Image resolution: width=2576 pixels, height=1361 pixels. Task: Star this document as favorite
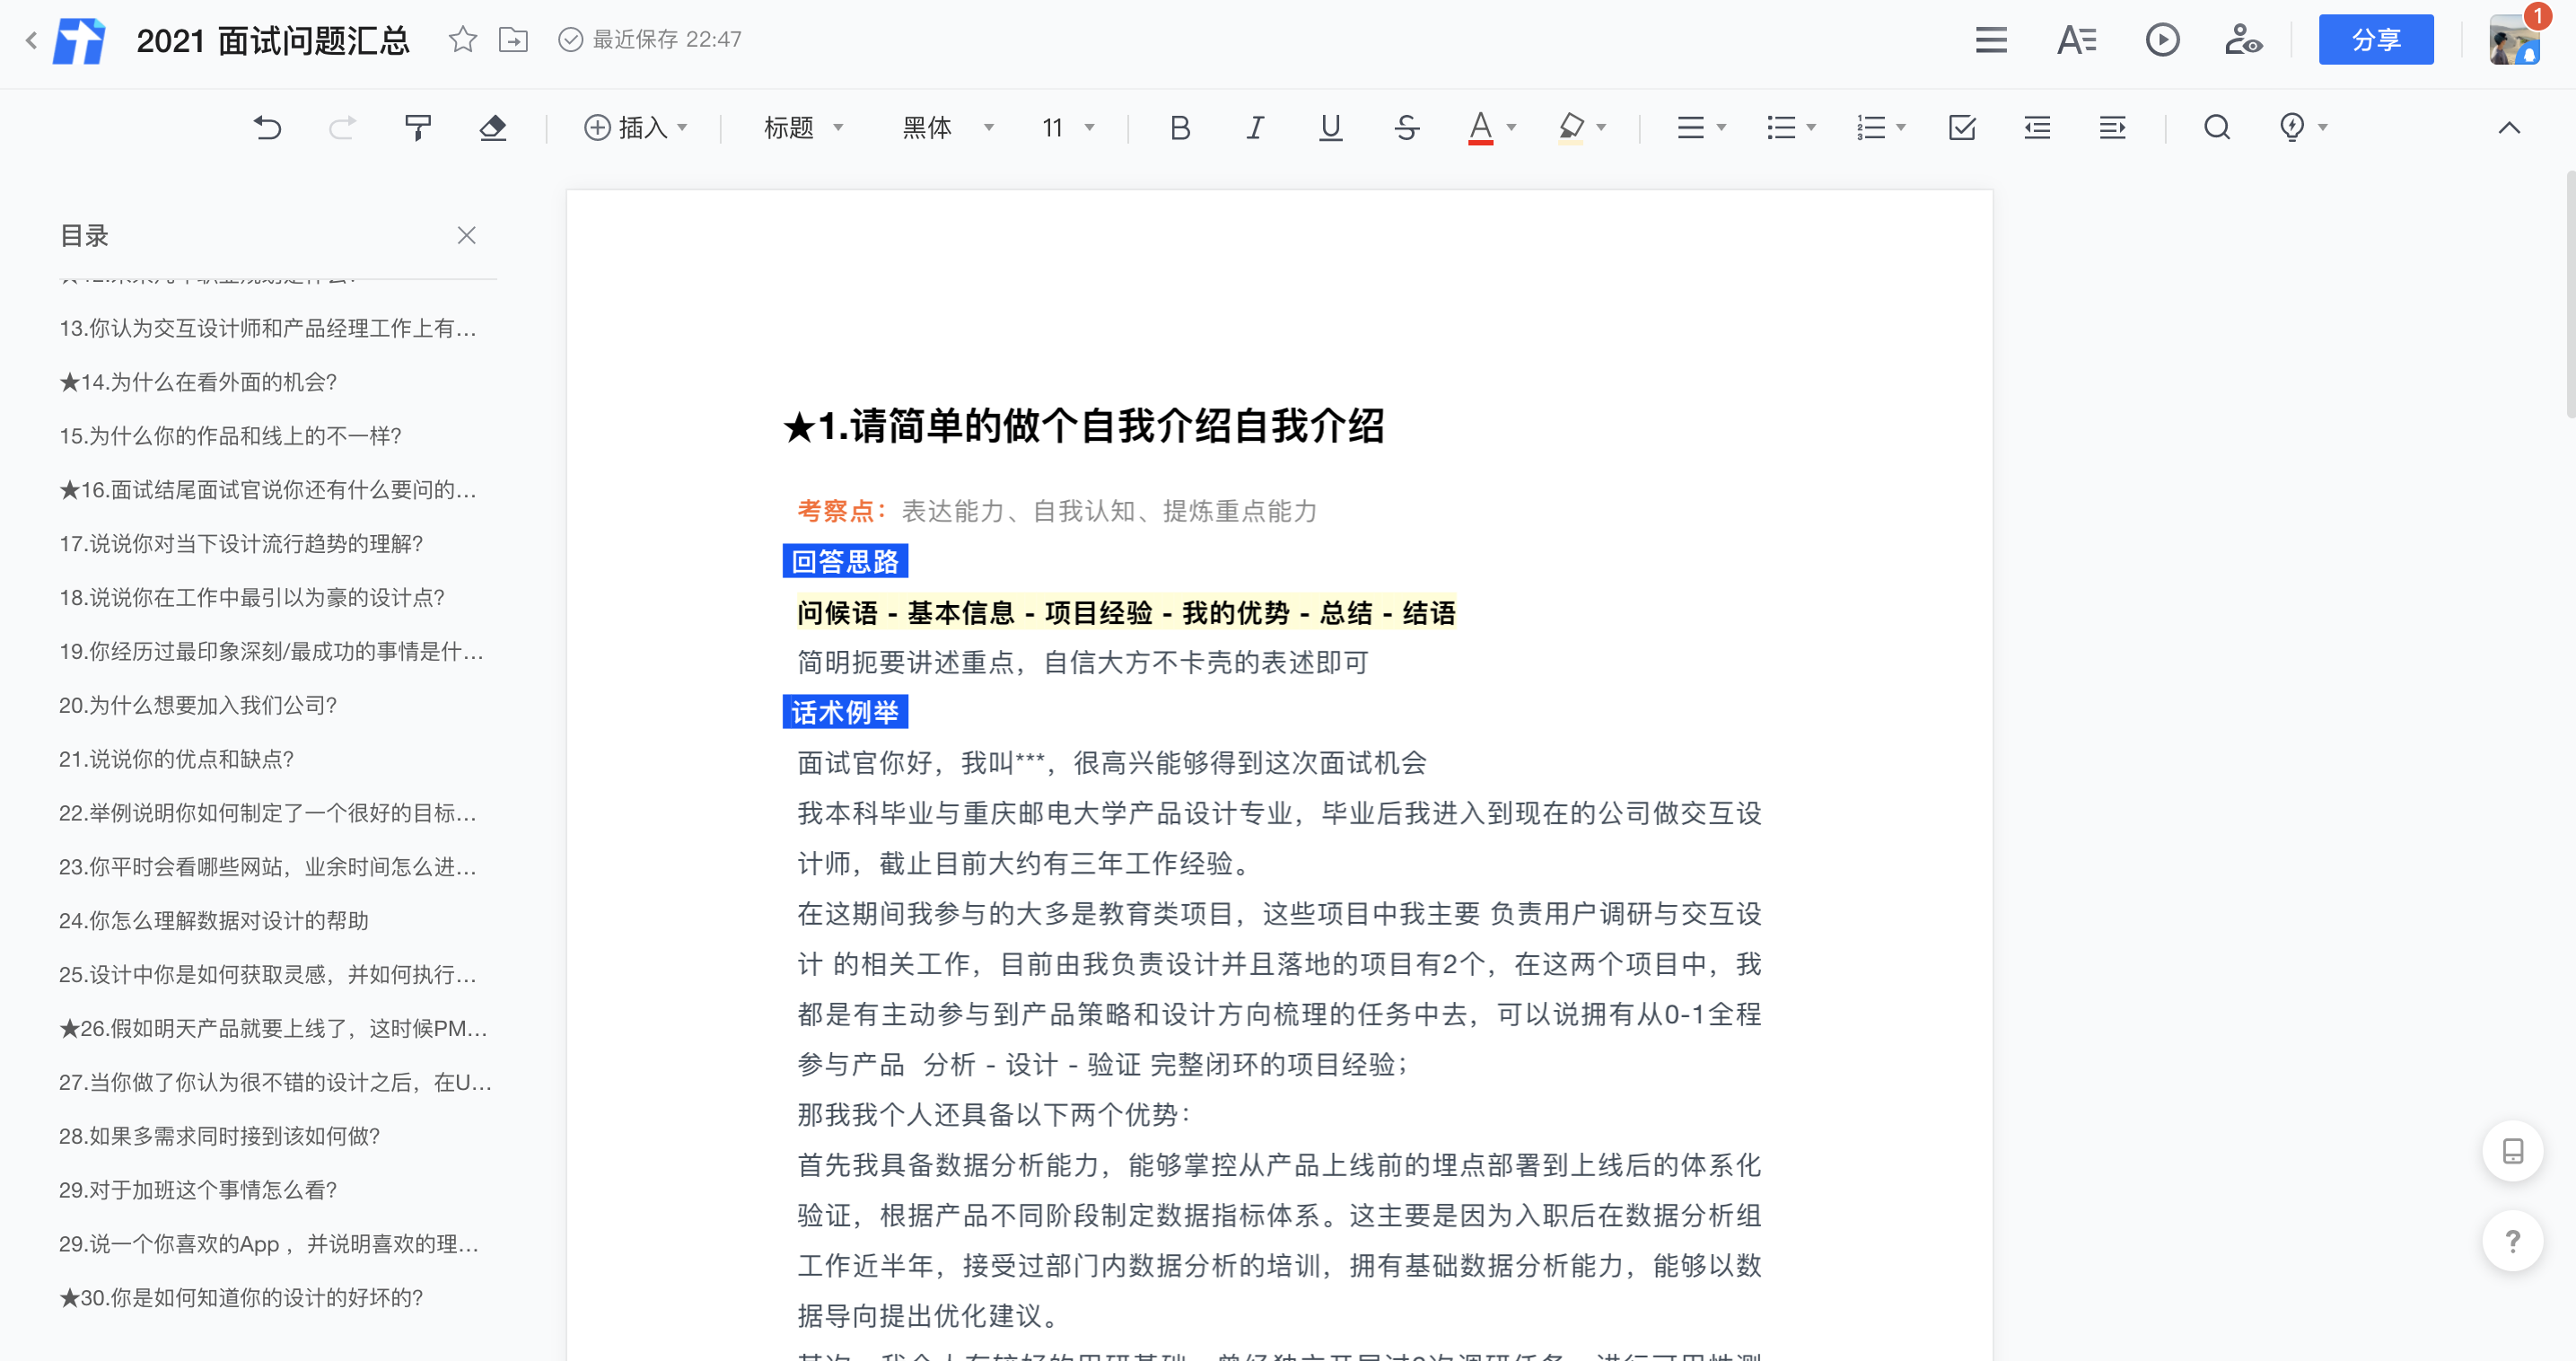pyautogui.click(x=462, y=39)
